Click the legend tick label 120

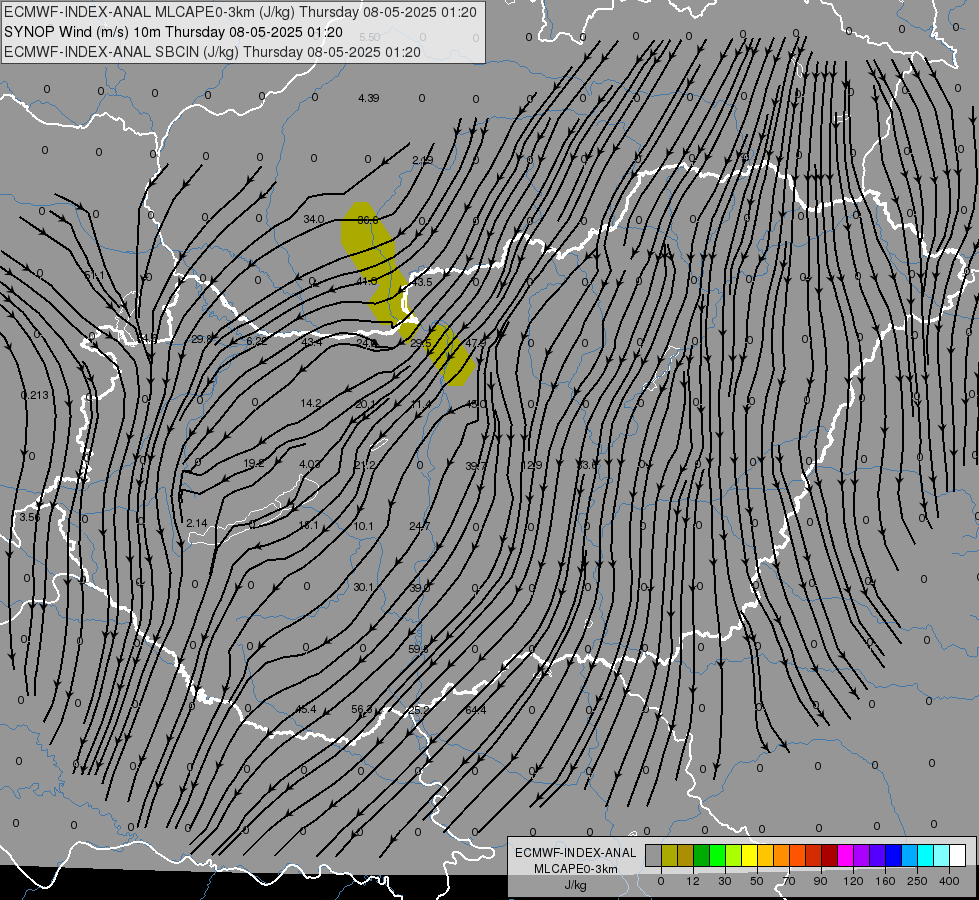pyautogui.click(x=853, y=881)
